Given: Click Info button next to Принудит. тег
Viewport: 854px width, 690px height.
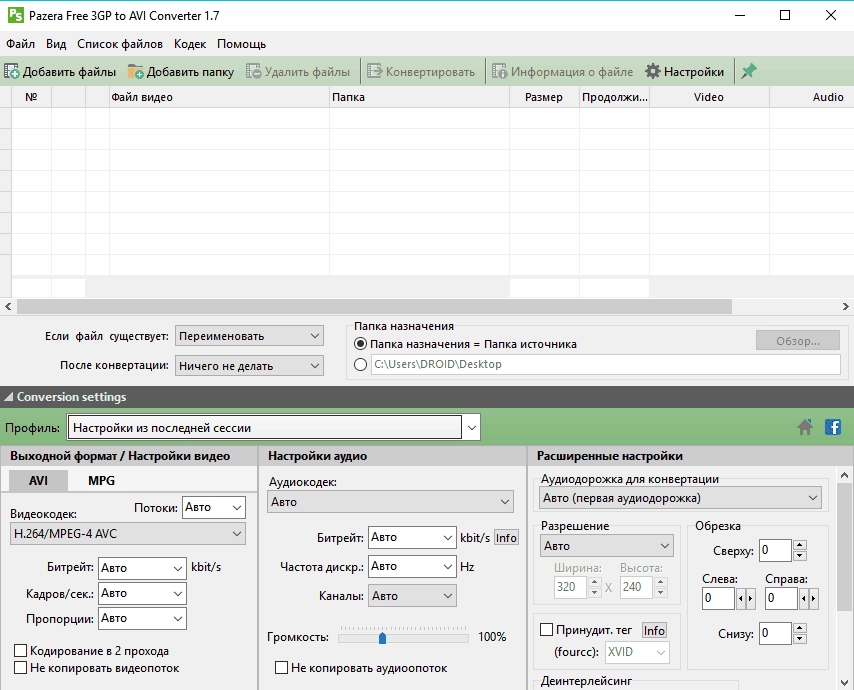Looking at the screenshot, I should coord(654,630).
